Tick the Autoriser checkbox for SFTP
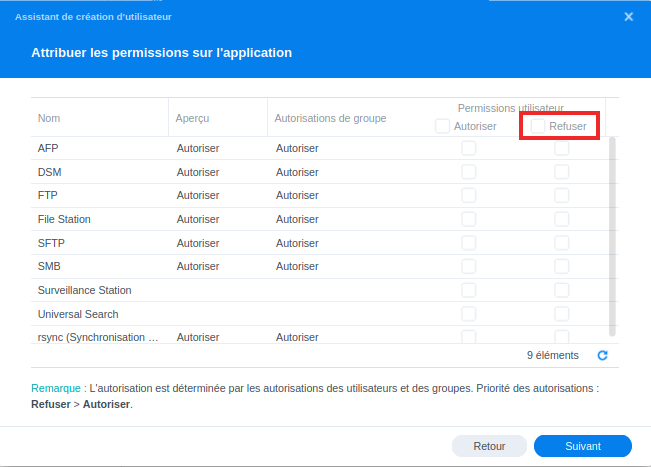This screenshot has width=651, height=467. tap(468, 243)
